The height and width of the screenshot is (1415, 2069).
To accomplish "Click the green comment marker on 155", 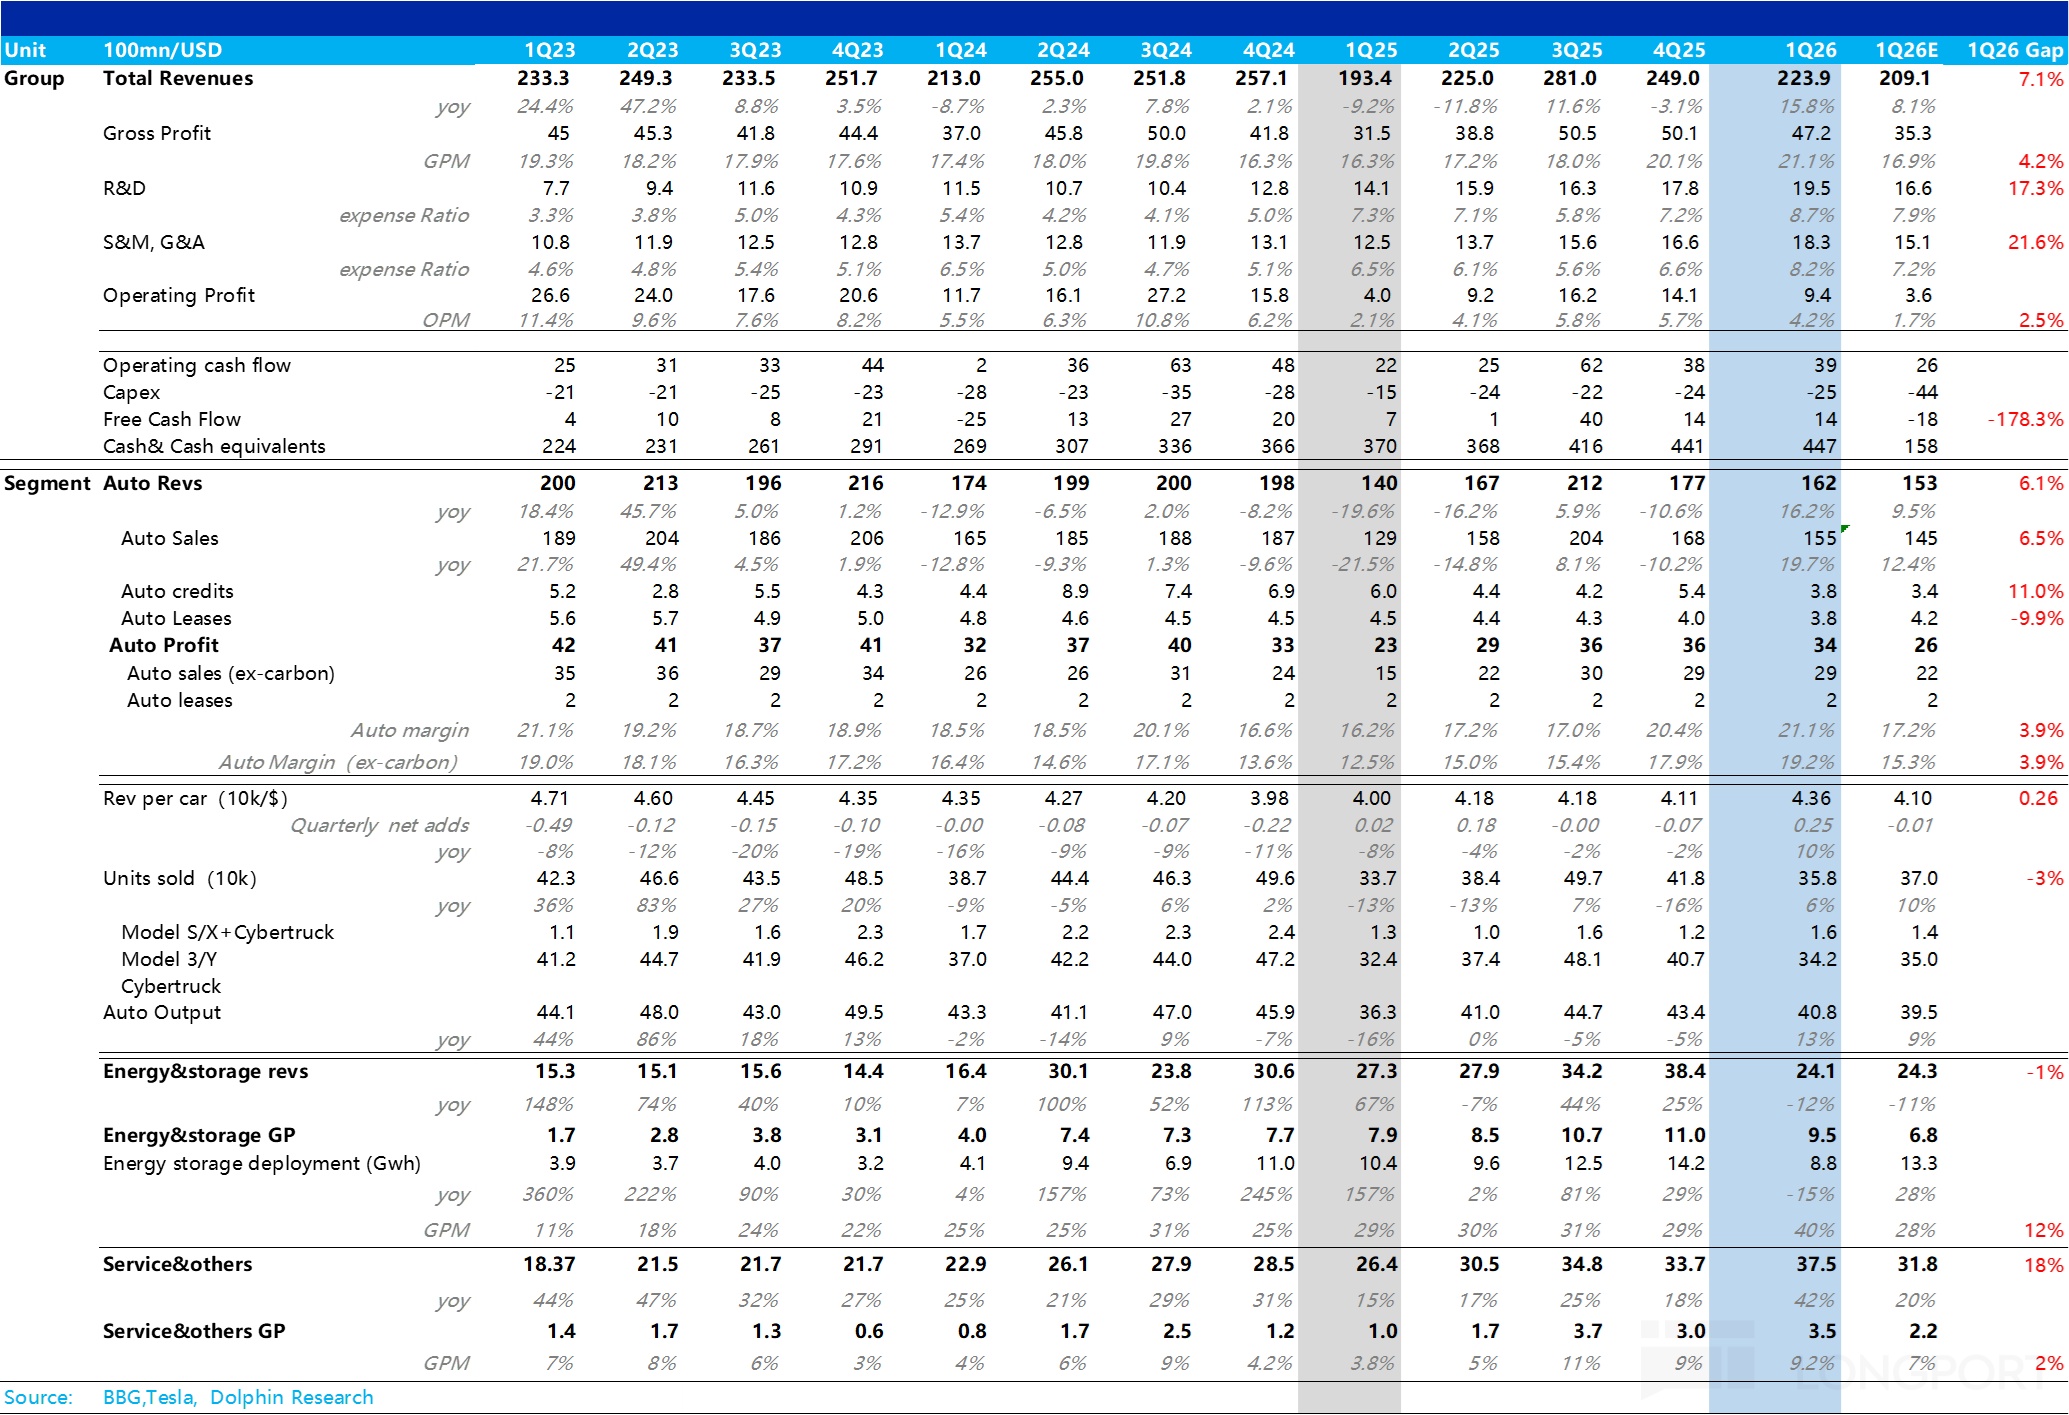I will pyautogui.click(x=1844, y=528).
